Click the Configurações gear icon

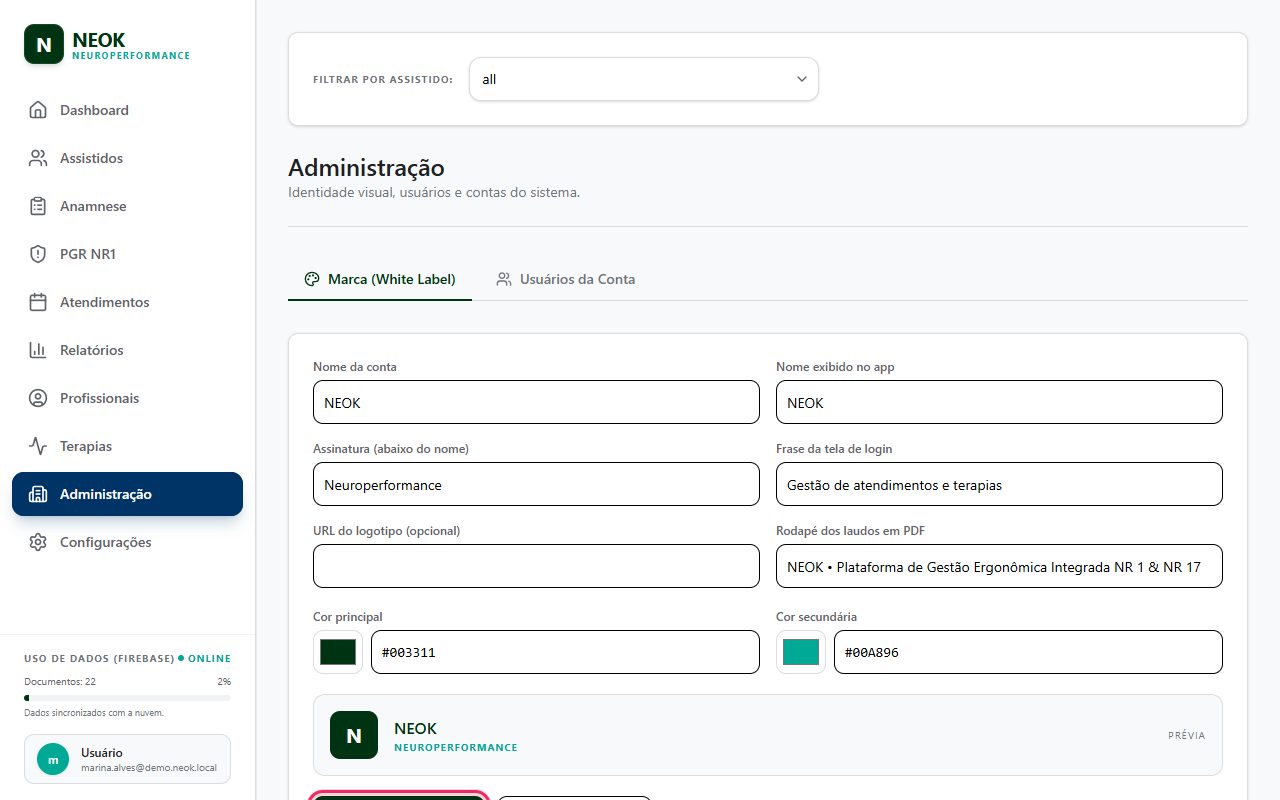tap(38, 542)
